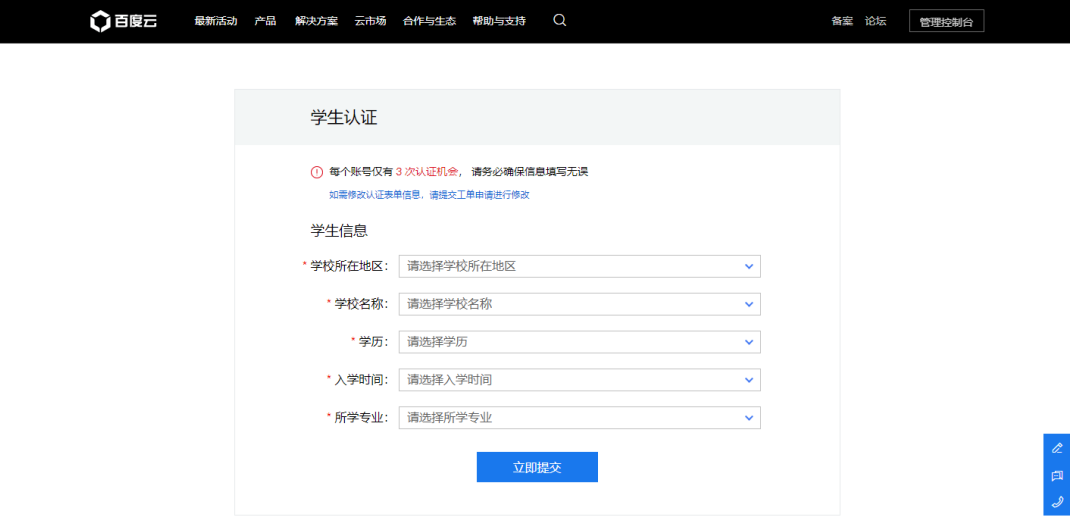Click the 所学专业 field label
The image size is (1070, 532).
pos(361,417)
